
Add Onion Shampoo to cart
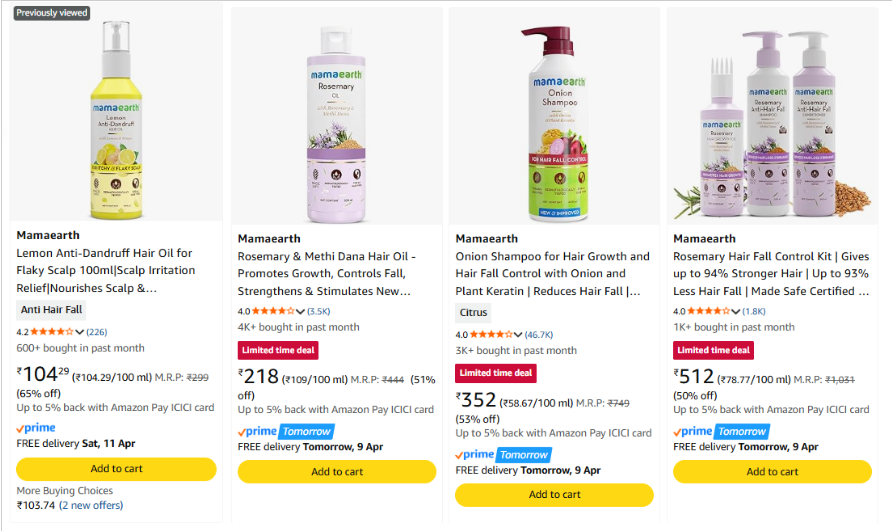(x=554, y=495)
